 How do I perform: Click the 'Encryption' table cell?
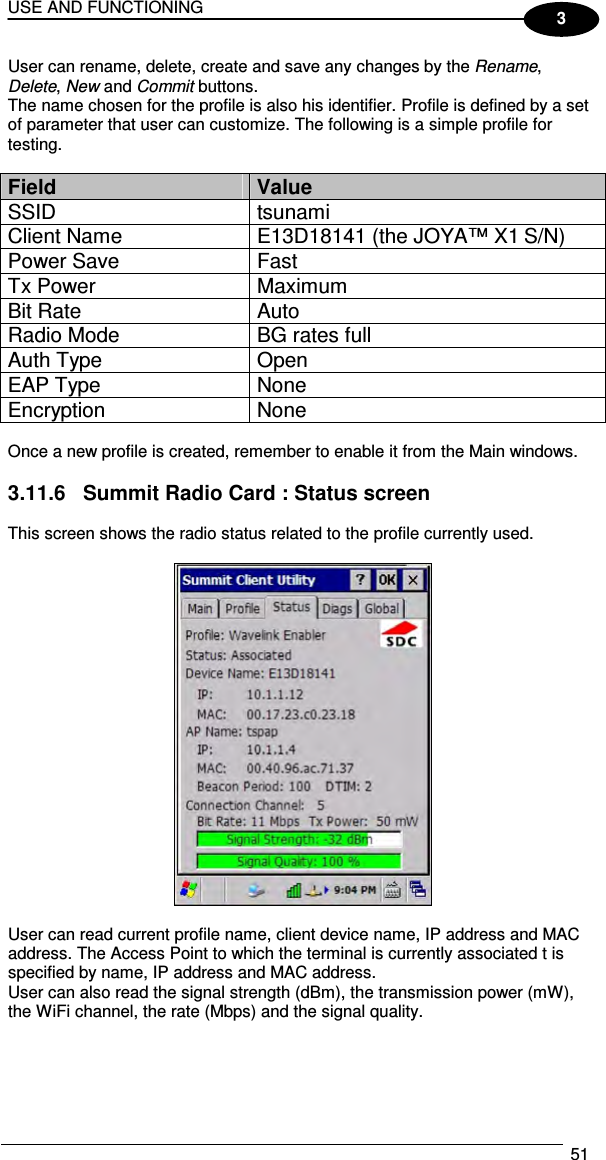[x=124, y=410]
